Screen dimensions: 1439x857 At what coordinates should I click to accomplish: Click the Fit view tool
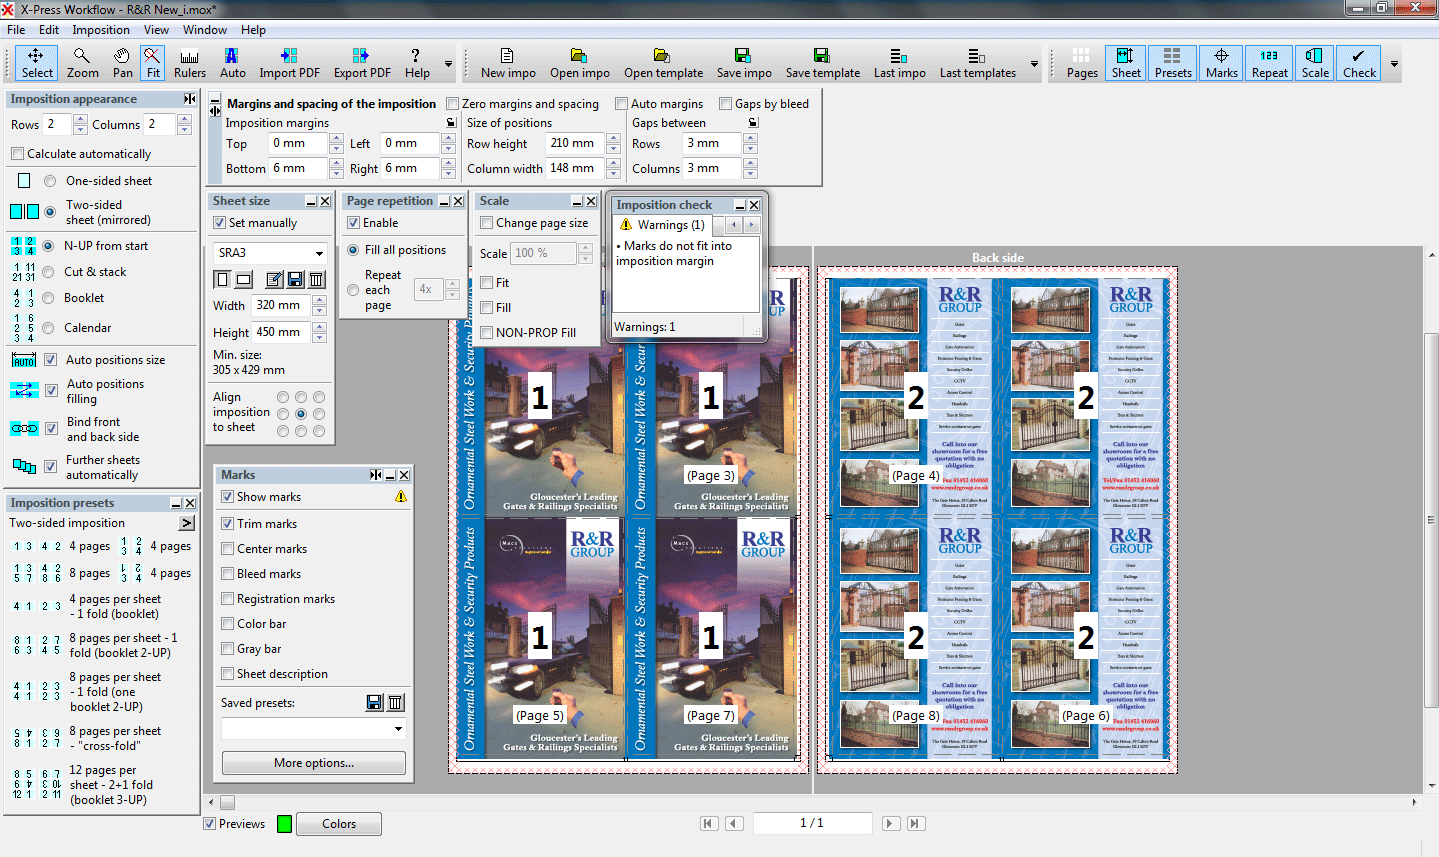(152, 63)
